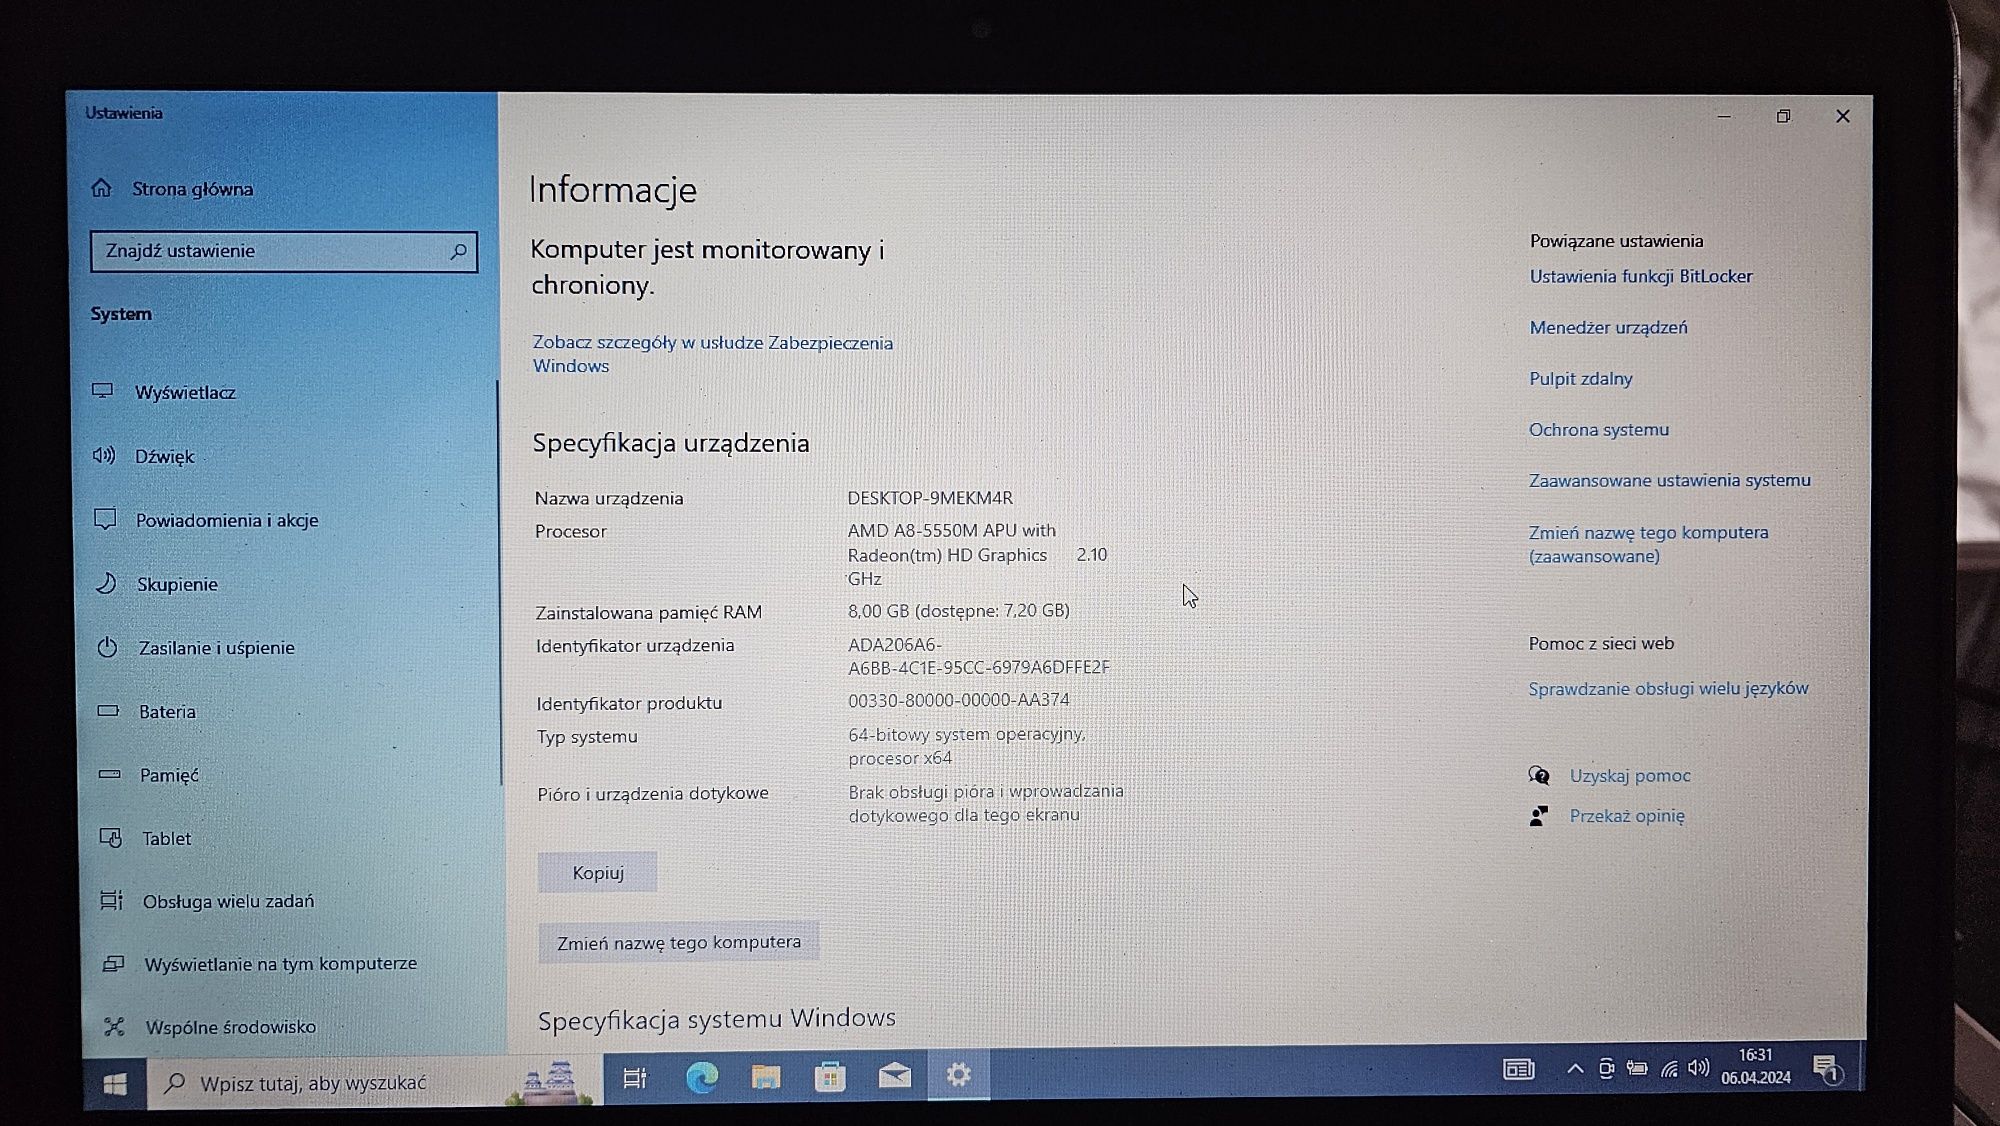The width and height of the screenshot is (2000, 1126).
Task: Select the Pamięć storage section
Action: point(149,775)
